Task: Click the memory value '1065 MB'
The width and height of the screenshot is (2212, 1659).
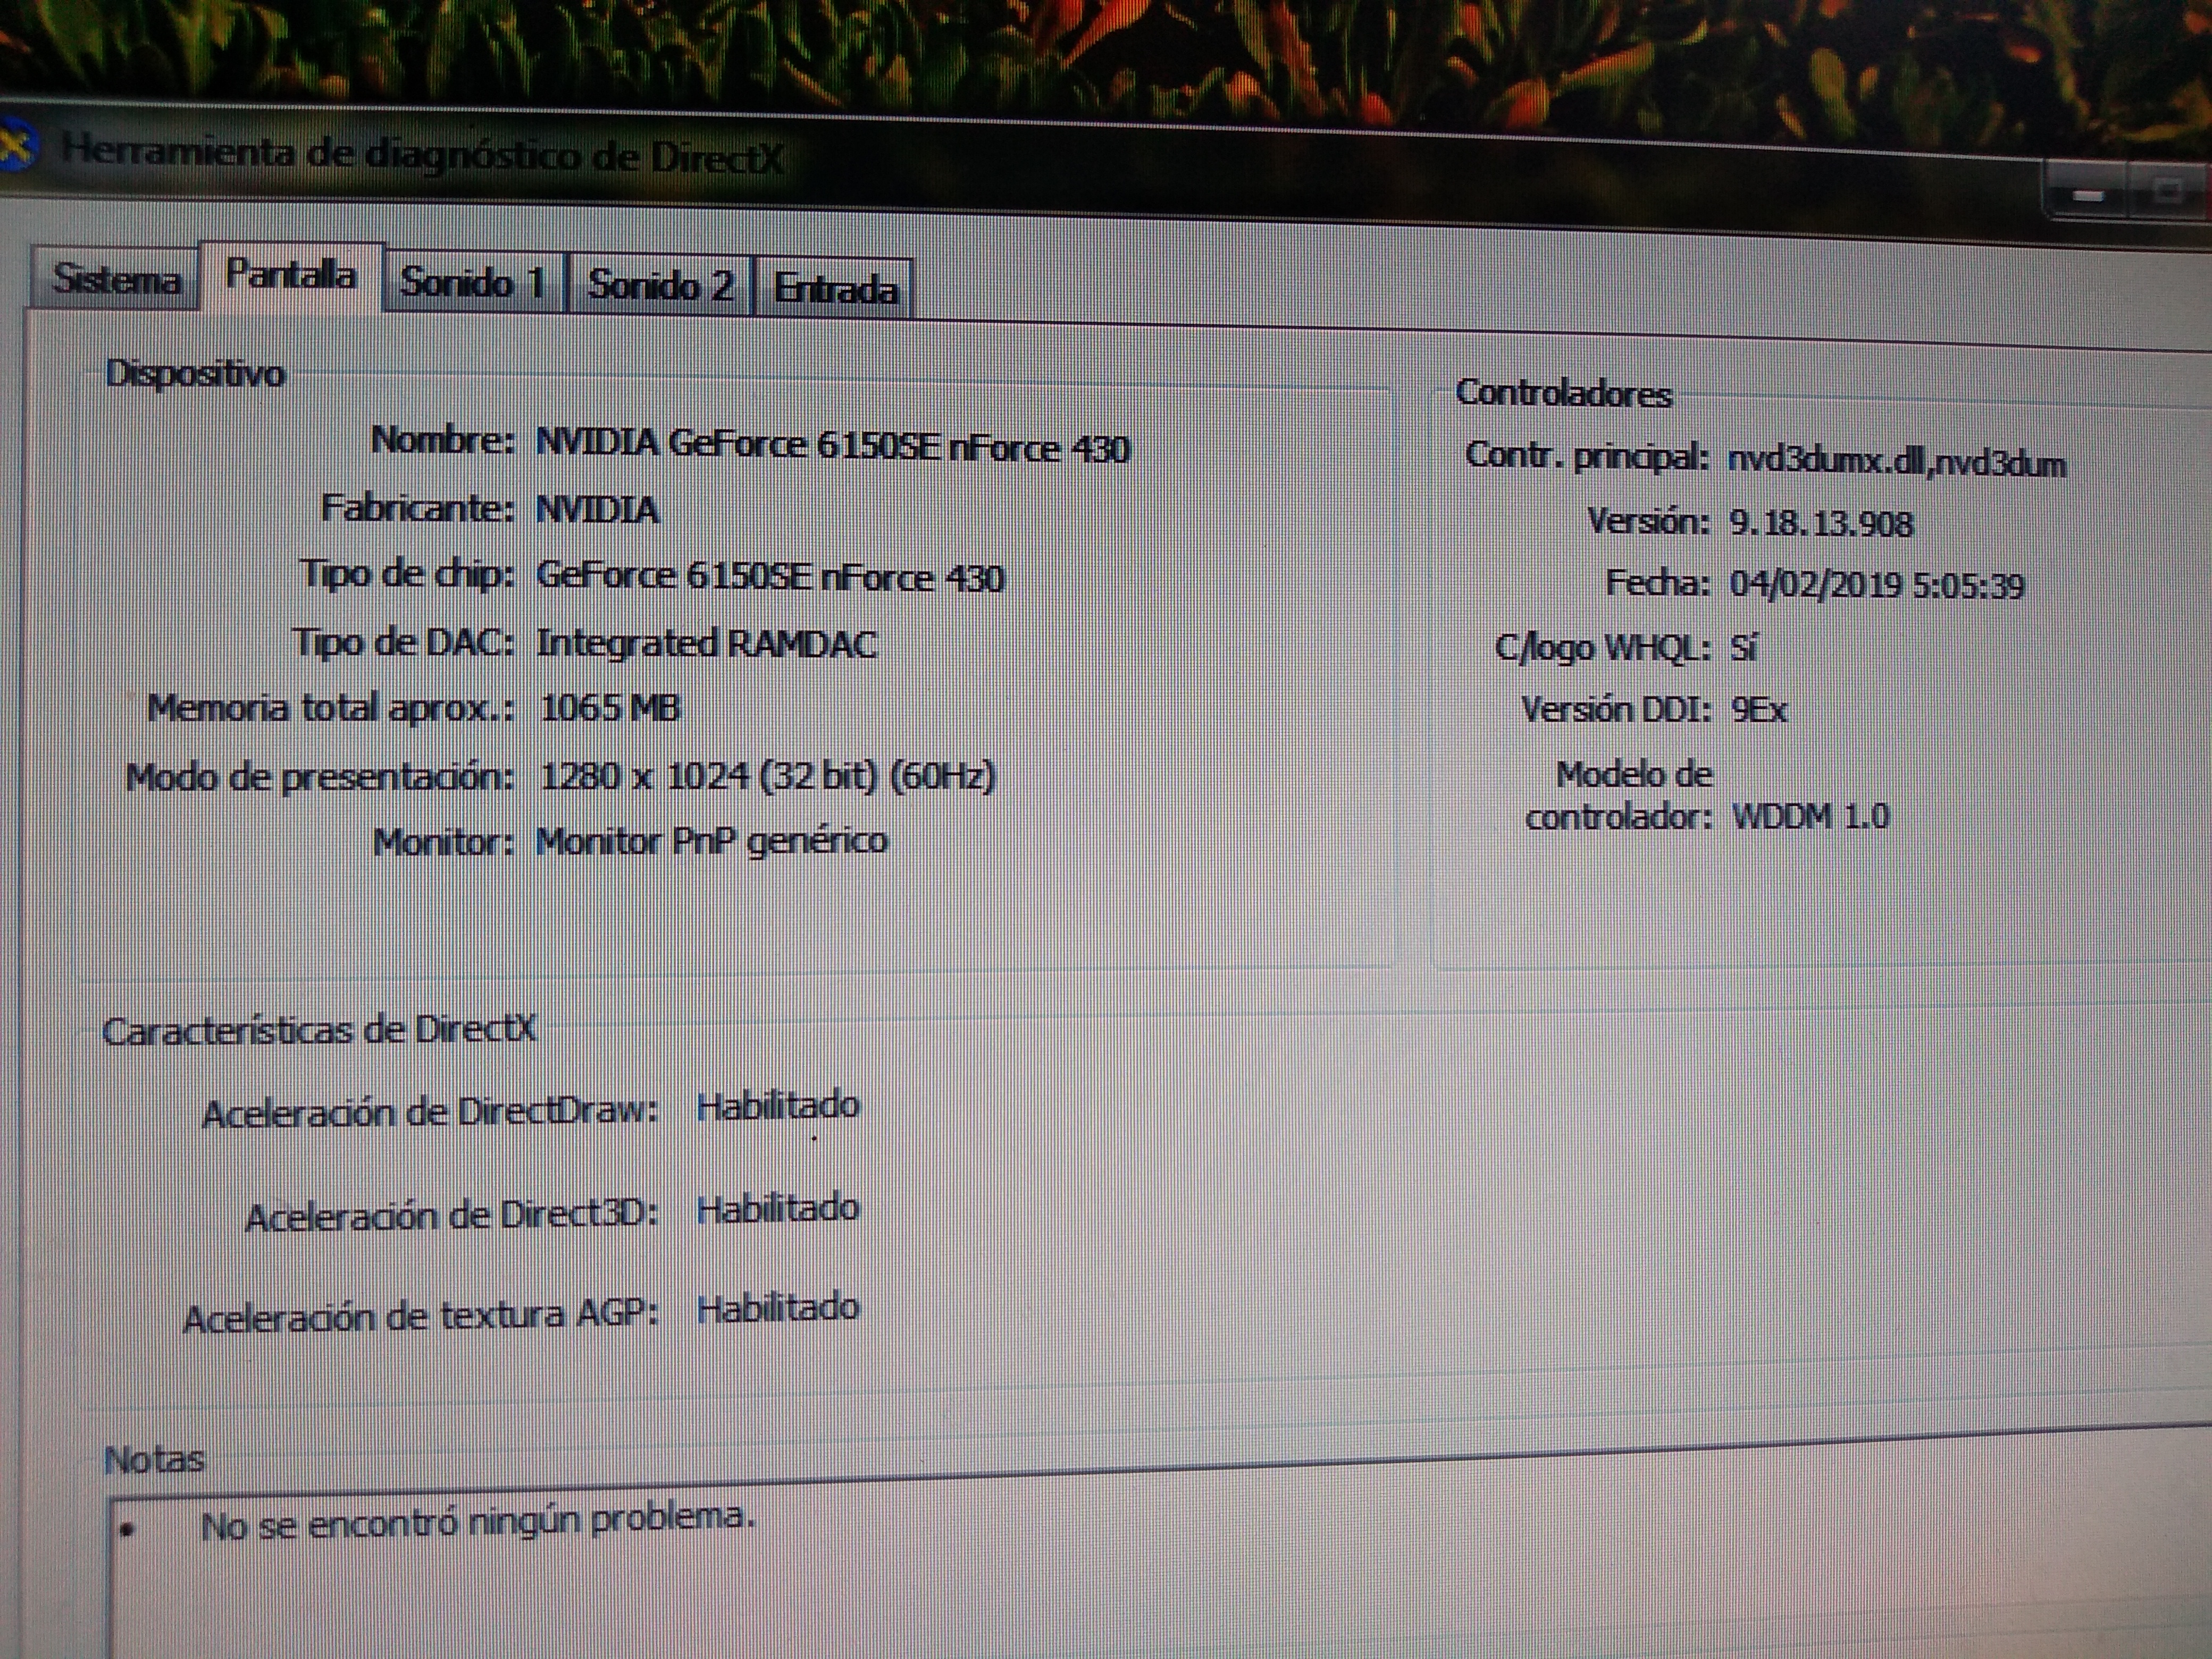Action: pyautogui.click(x=609, y=708)
